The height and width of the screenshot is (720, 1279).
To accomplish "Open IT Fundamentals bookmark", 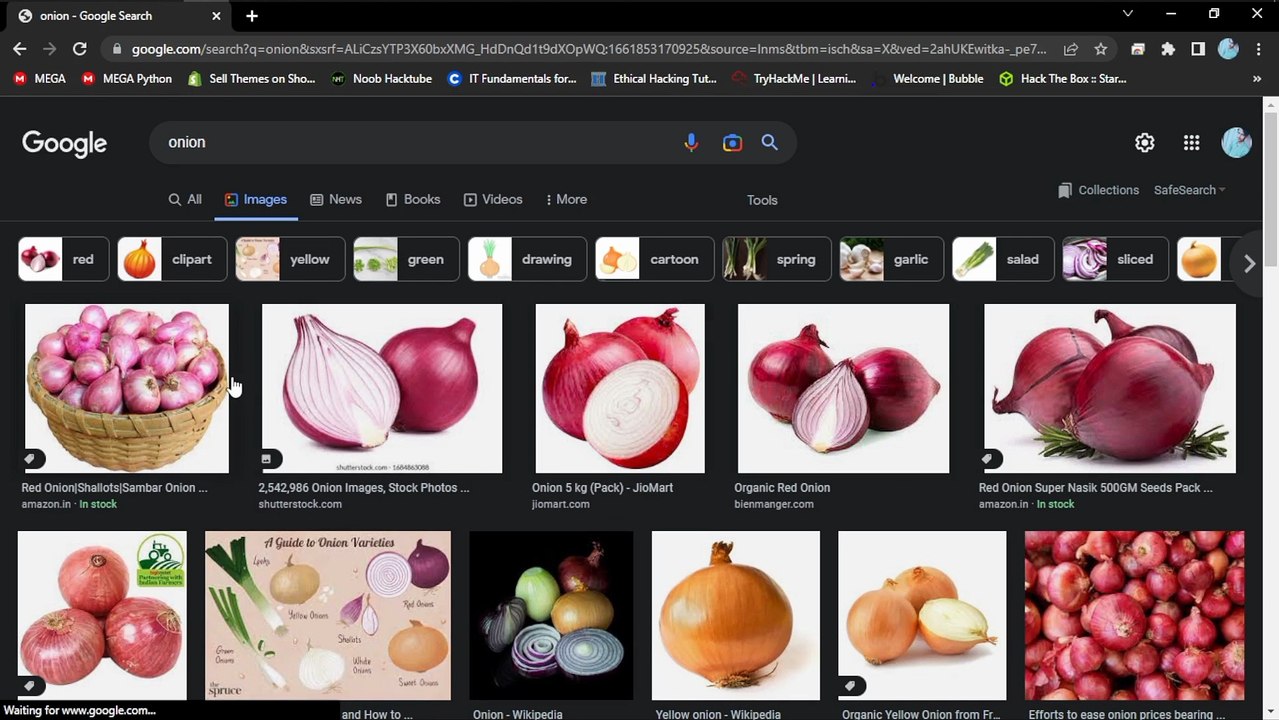I will (x=512, y=78).
